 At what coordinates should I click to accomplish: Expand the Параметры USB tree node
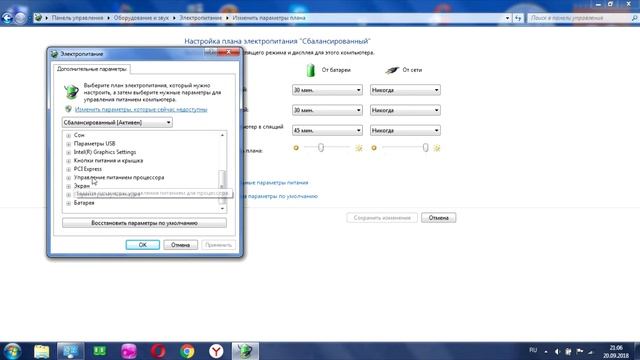click(x=69, y=144)
